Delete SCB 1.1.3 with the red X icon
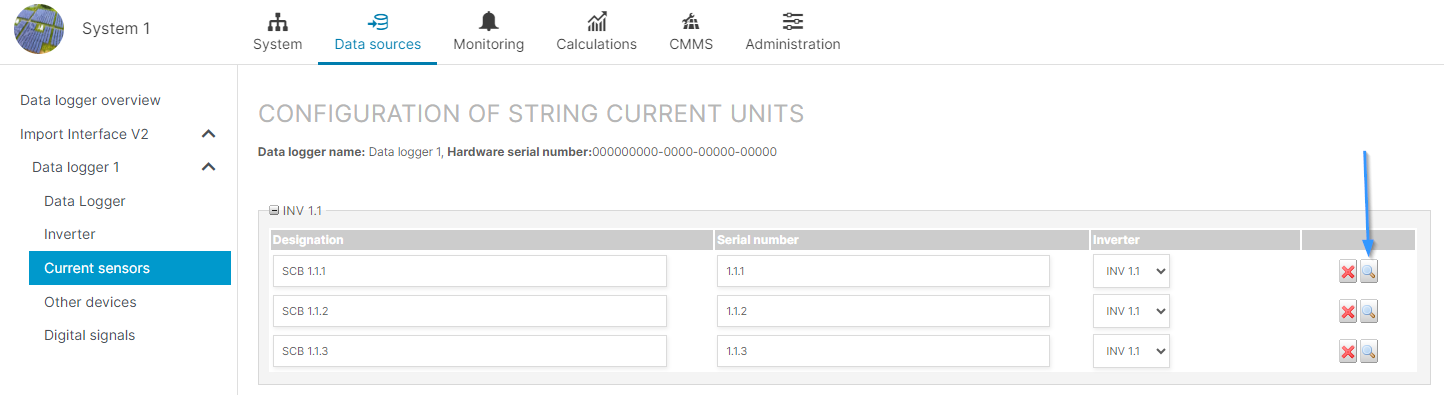 click(x=1348, y=352)
